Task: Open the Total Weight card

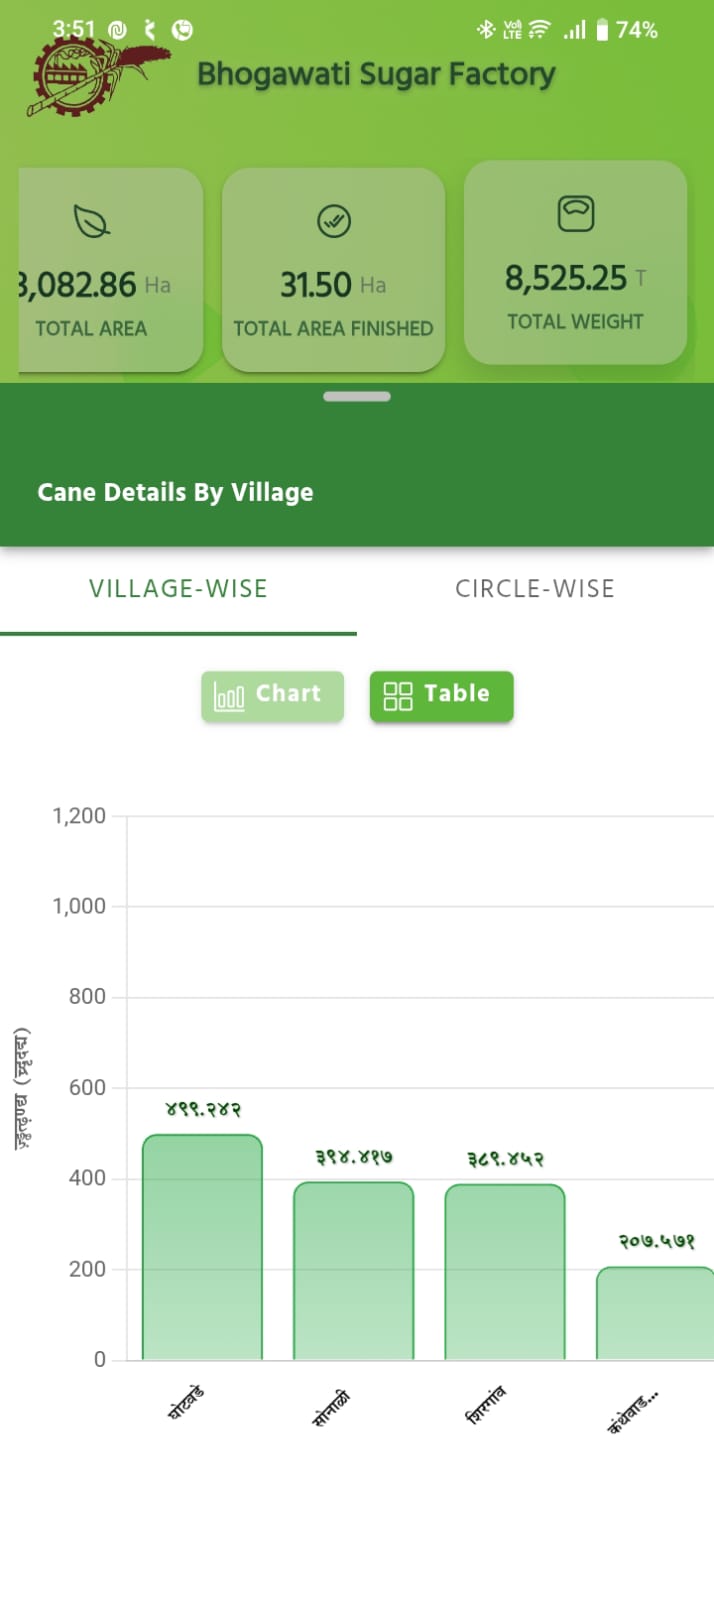Action: click(575, 263)
